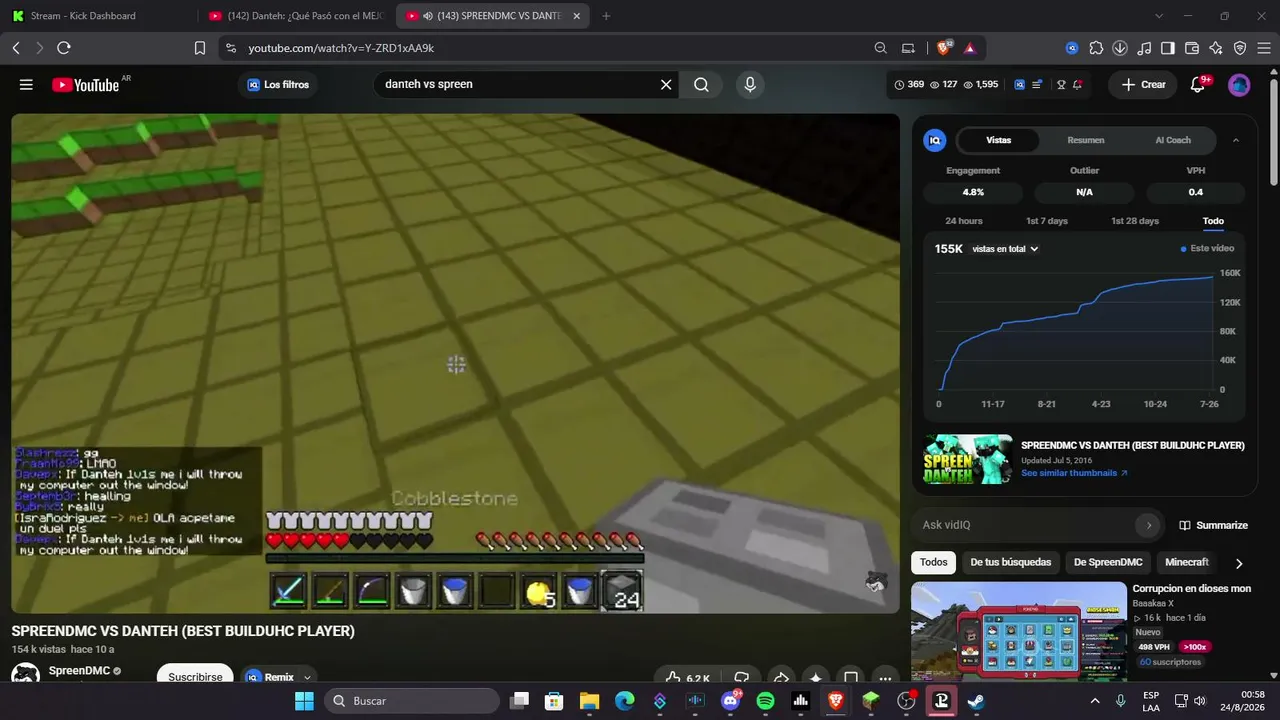
Task: Send the Ask vidIQ query arrow
Action: tap(1149, 525)
